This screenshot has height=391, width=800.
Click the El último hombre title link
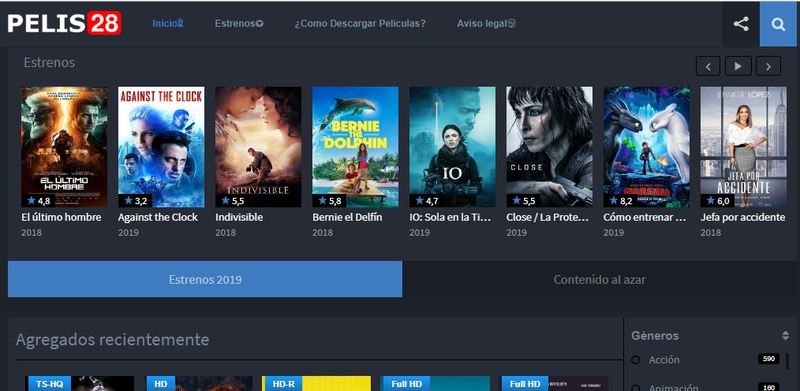point(61,217)
